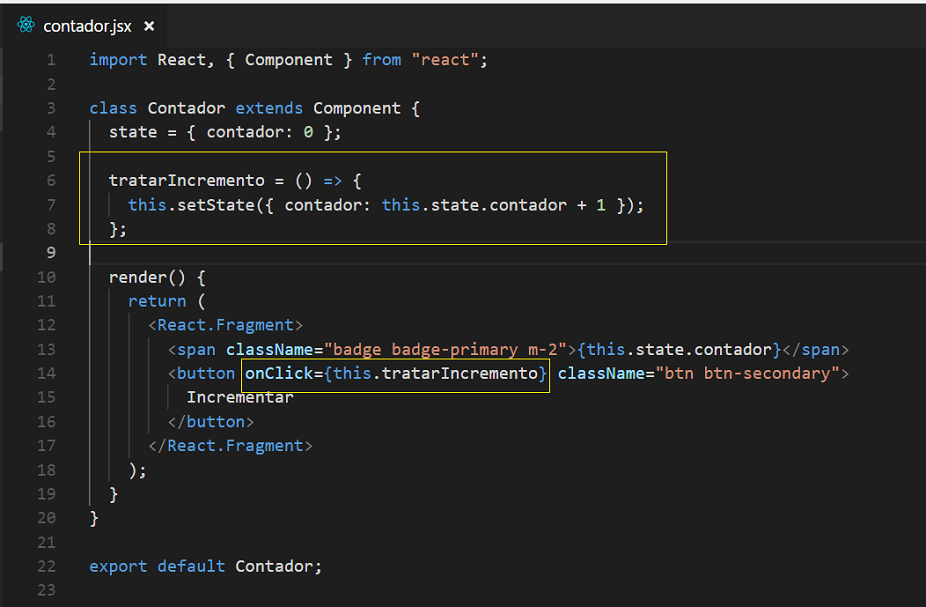Screen dimensions: 926x607
Task: Click the state initializer on line 4
Action: click(225, 132)
